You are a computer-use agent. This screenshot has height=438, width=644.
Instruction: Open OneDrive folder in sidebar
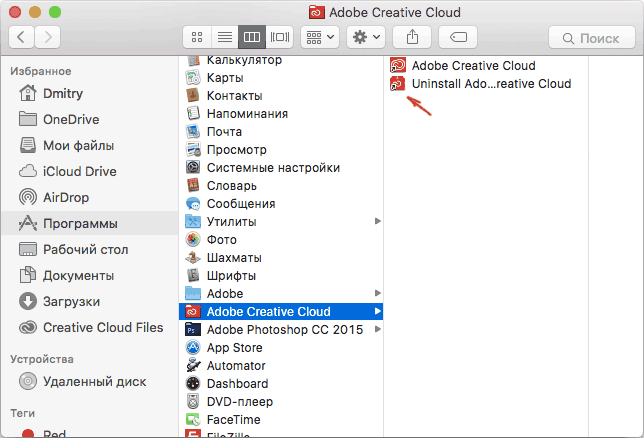tap(90, 120)
